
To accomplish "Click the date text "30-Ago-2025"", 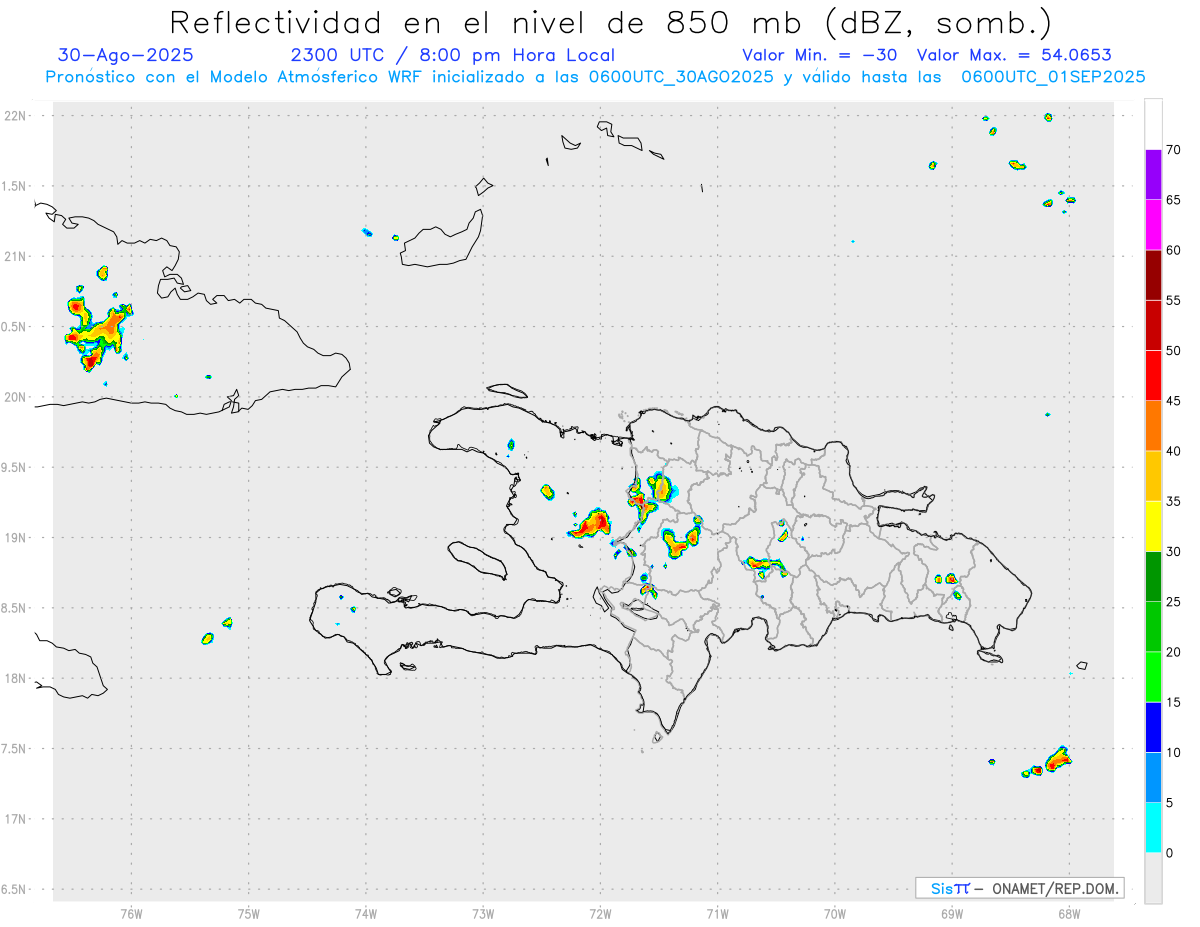I will point(126,55).
